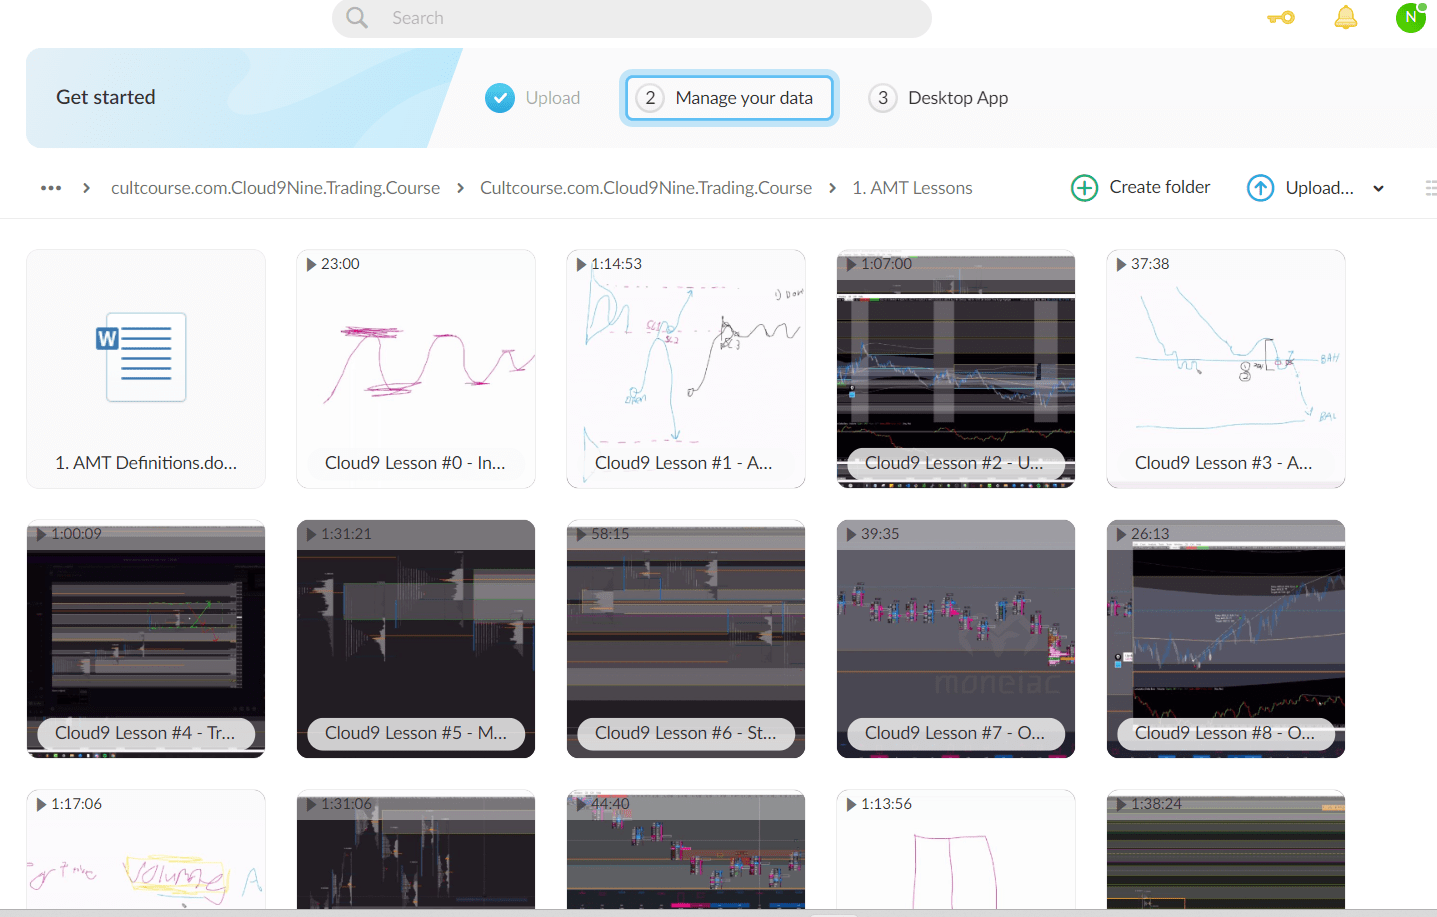Open Cloud9 Lesson #2 video thumbnail
The height and width of the screenshot is (917, 1437).
pyautogui.click(x=956, y=369)
